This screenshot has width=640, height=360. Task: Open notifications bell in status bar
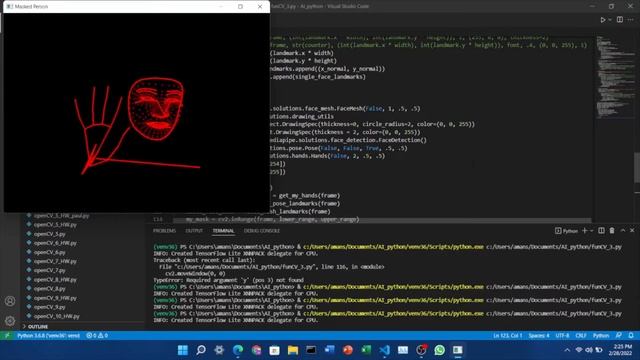[x=631, y=336]
